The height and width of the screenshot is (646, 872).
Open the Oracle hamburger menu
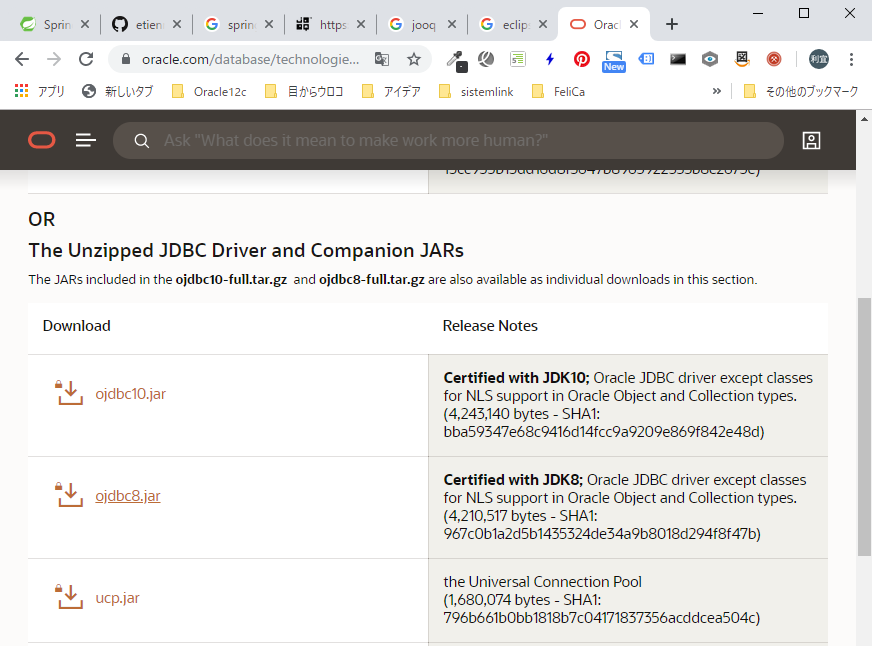(86, 140)
